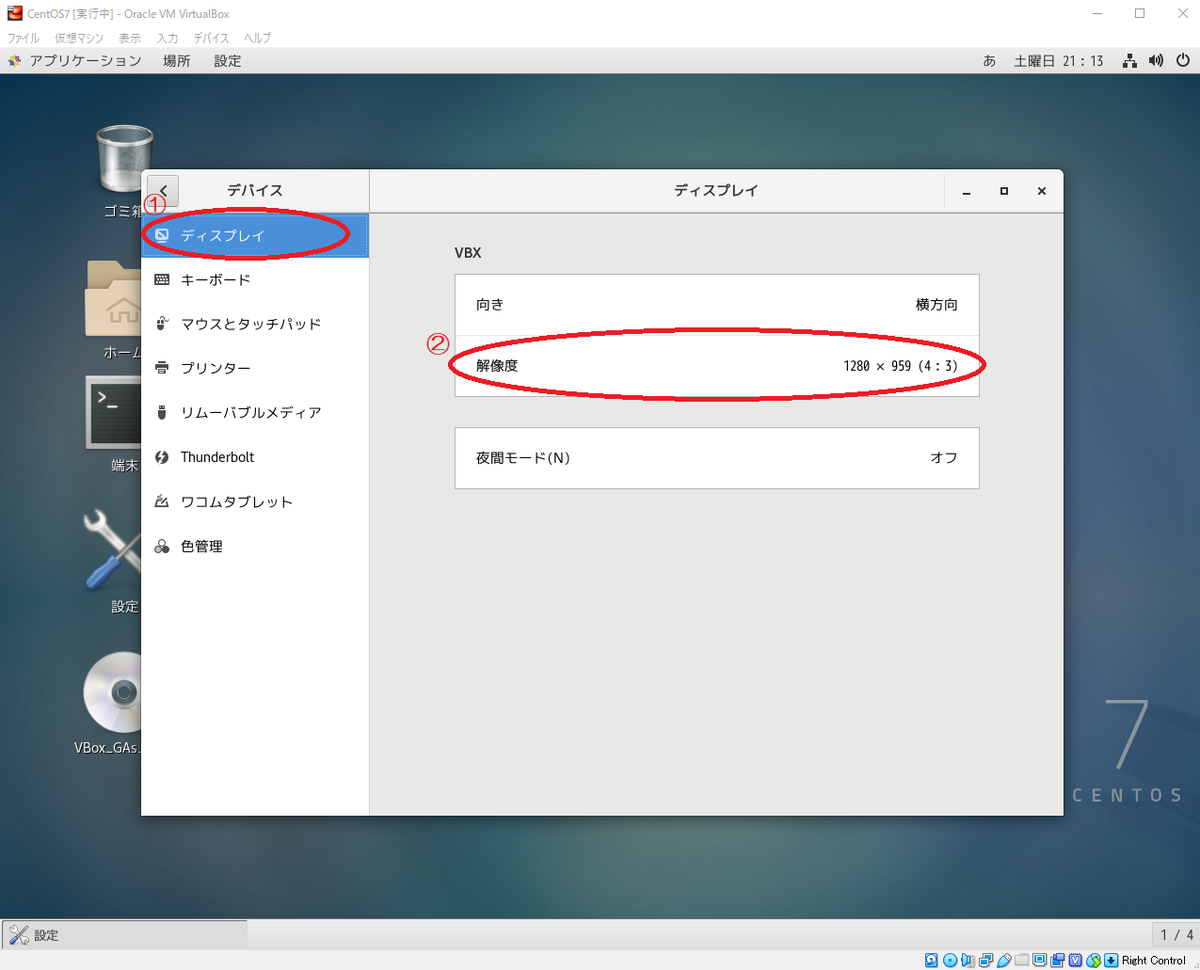Open マウスとタッチパッド settings
The width and height of the screenshot is (1200, 970).
255,324
